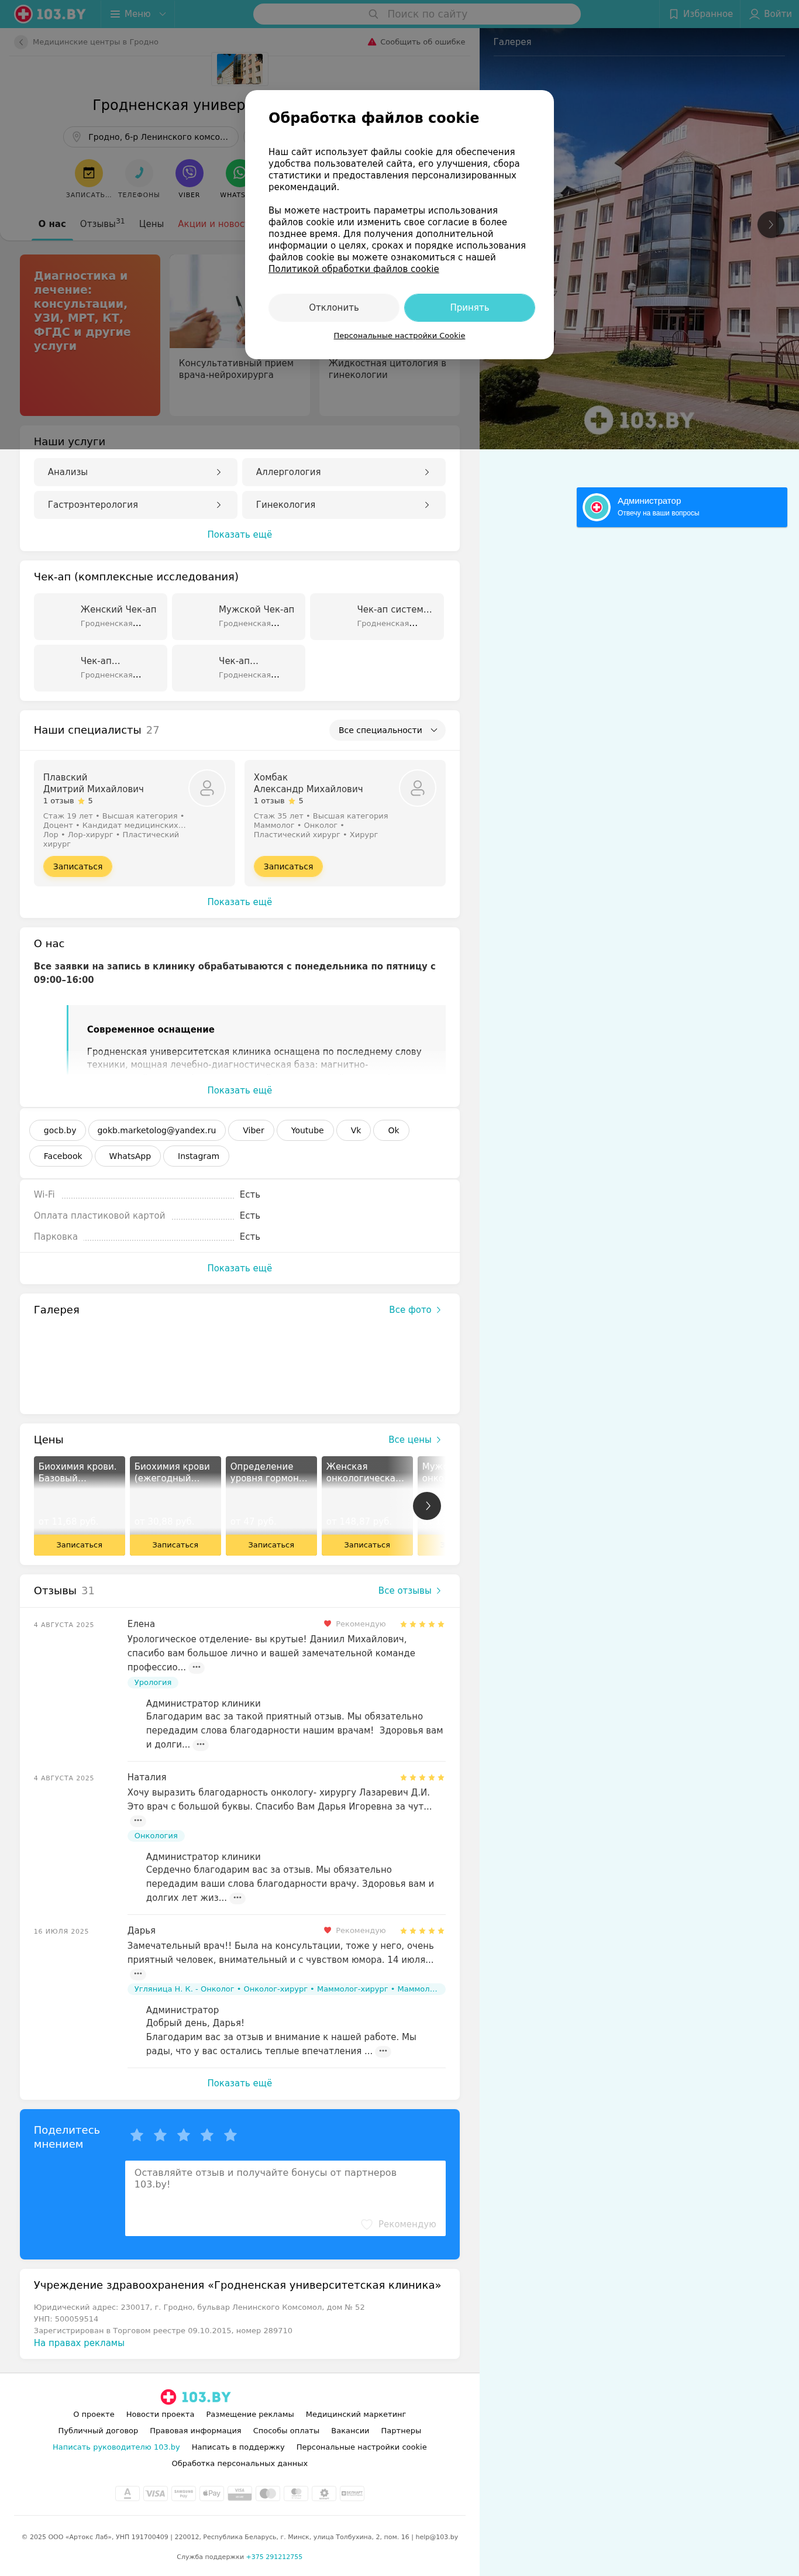
Task: Switch to the Акции и новости tab
Action: [x=211, y=224]
